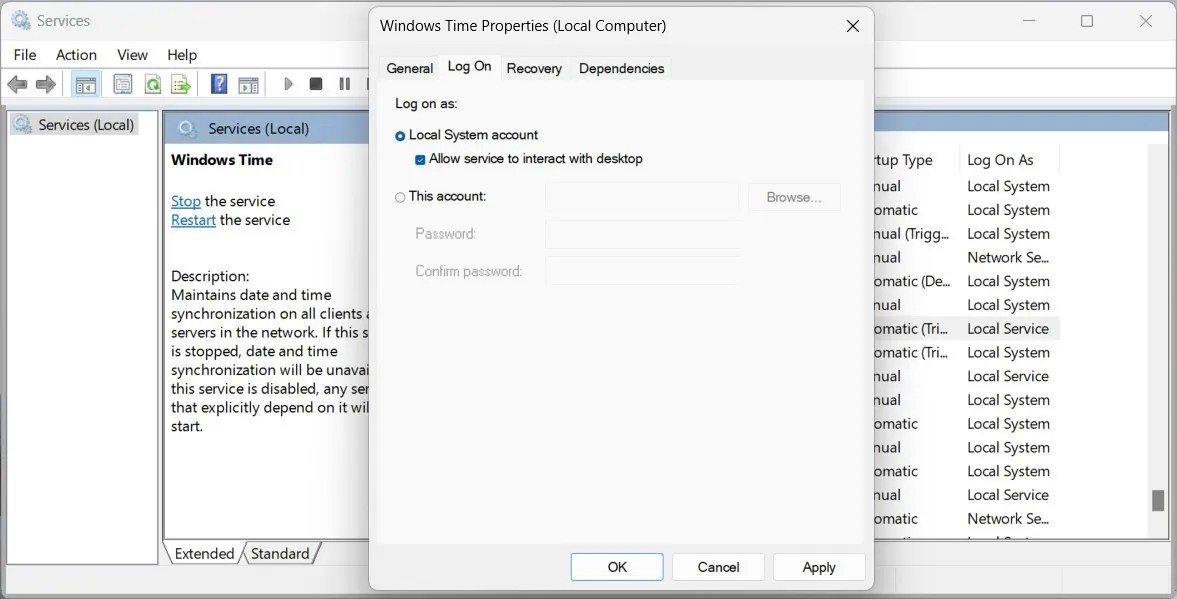Viewport: 1177px width, 599px height.
Task: Open the service Properties icon
Action: pyautogui.click(x=122, y=83)
